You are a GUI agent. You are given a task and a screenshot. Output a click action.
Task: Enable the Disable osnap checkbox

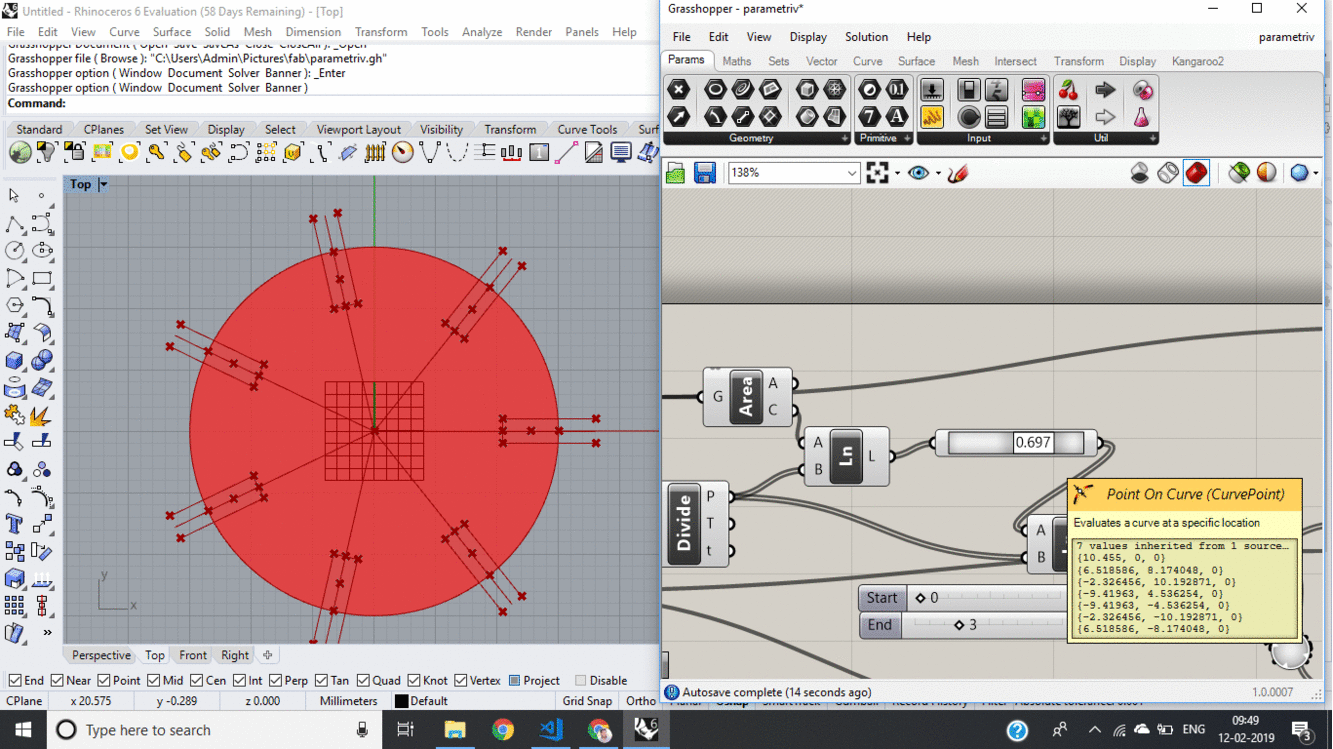tap(581, 681)
